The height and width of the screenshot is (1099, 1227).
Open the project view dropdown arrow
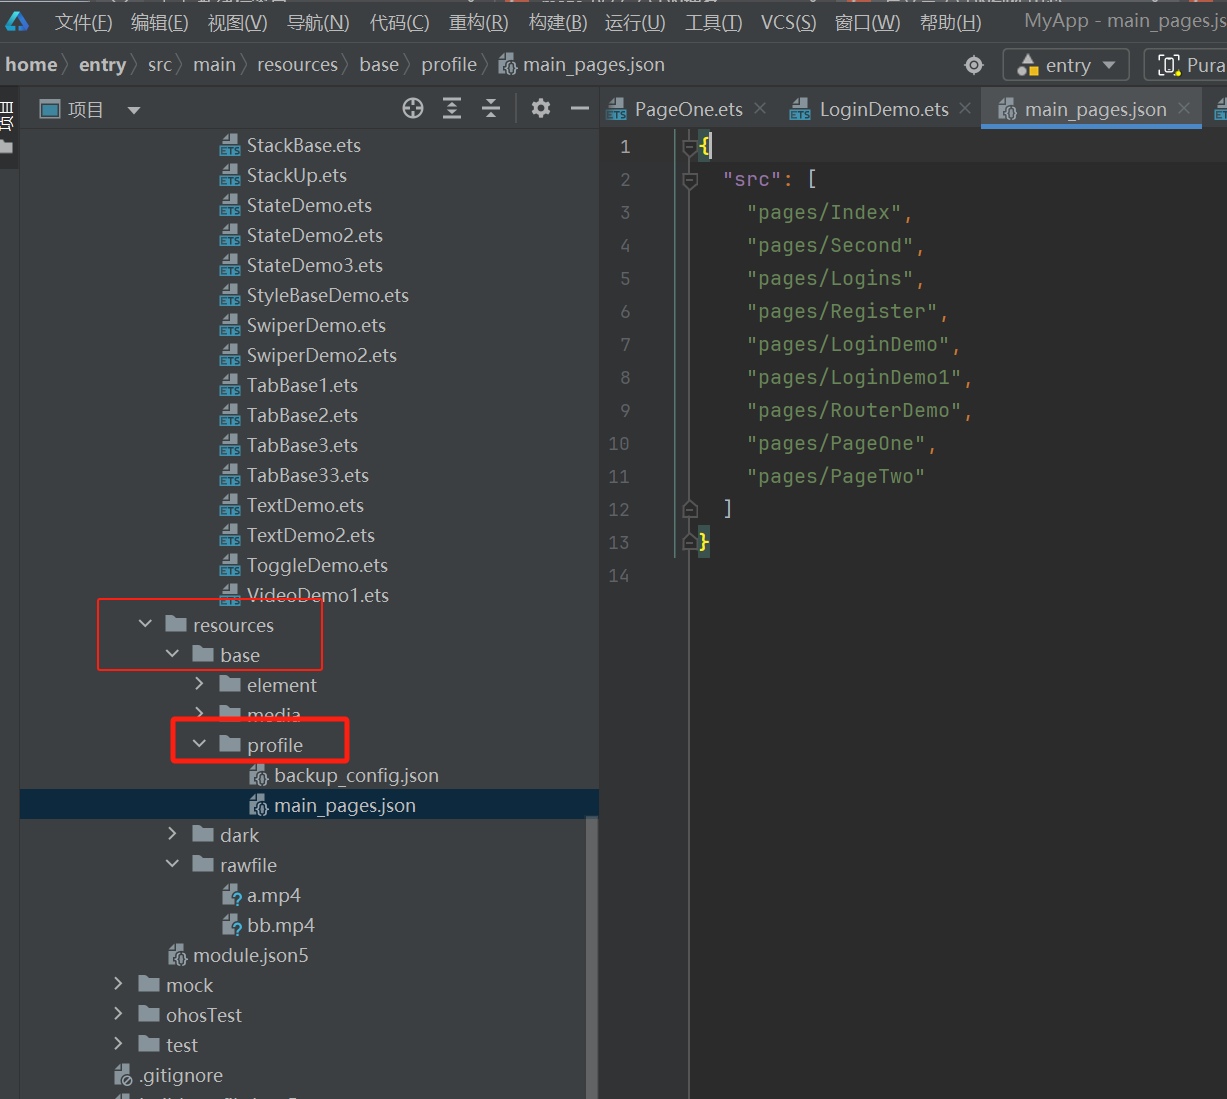tap(134, 110)
